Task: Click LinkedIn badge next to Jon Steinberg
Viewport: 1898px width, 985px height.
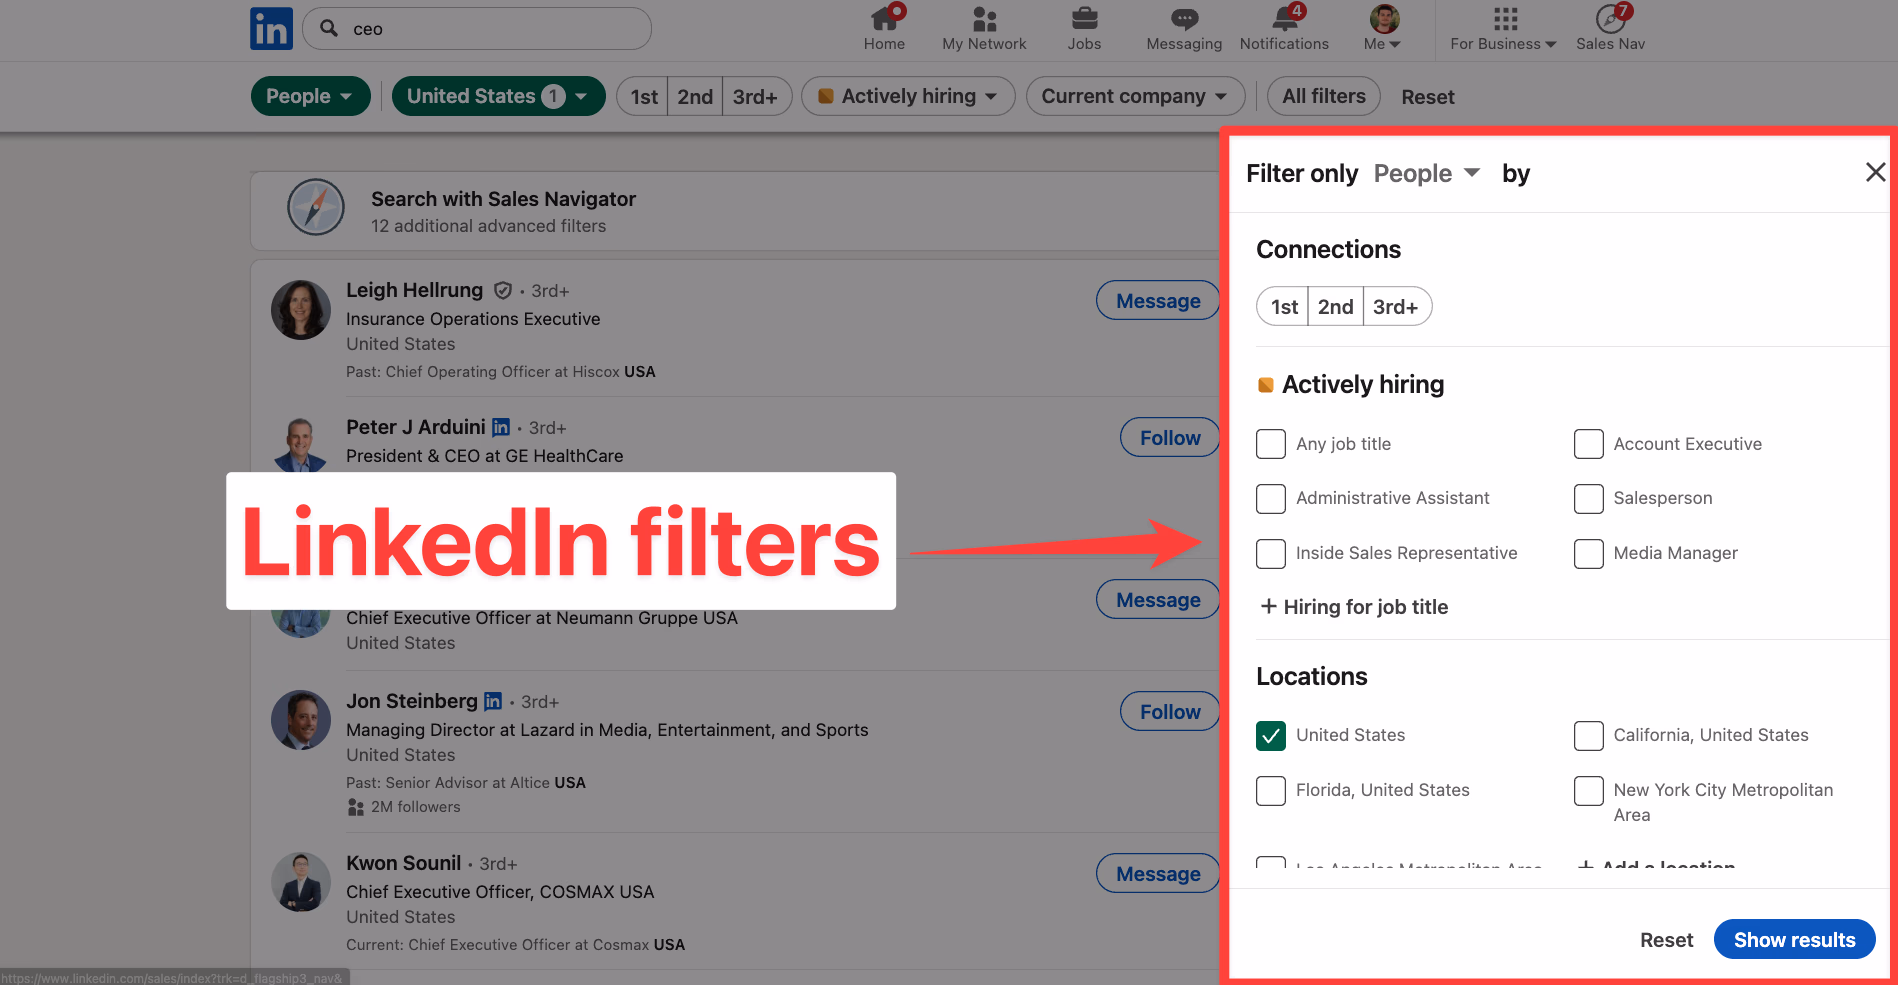Action: tap(493, 701)
